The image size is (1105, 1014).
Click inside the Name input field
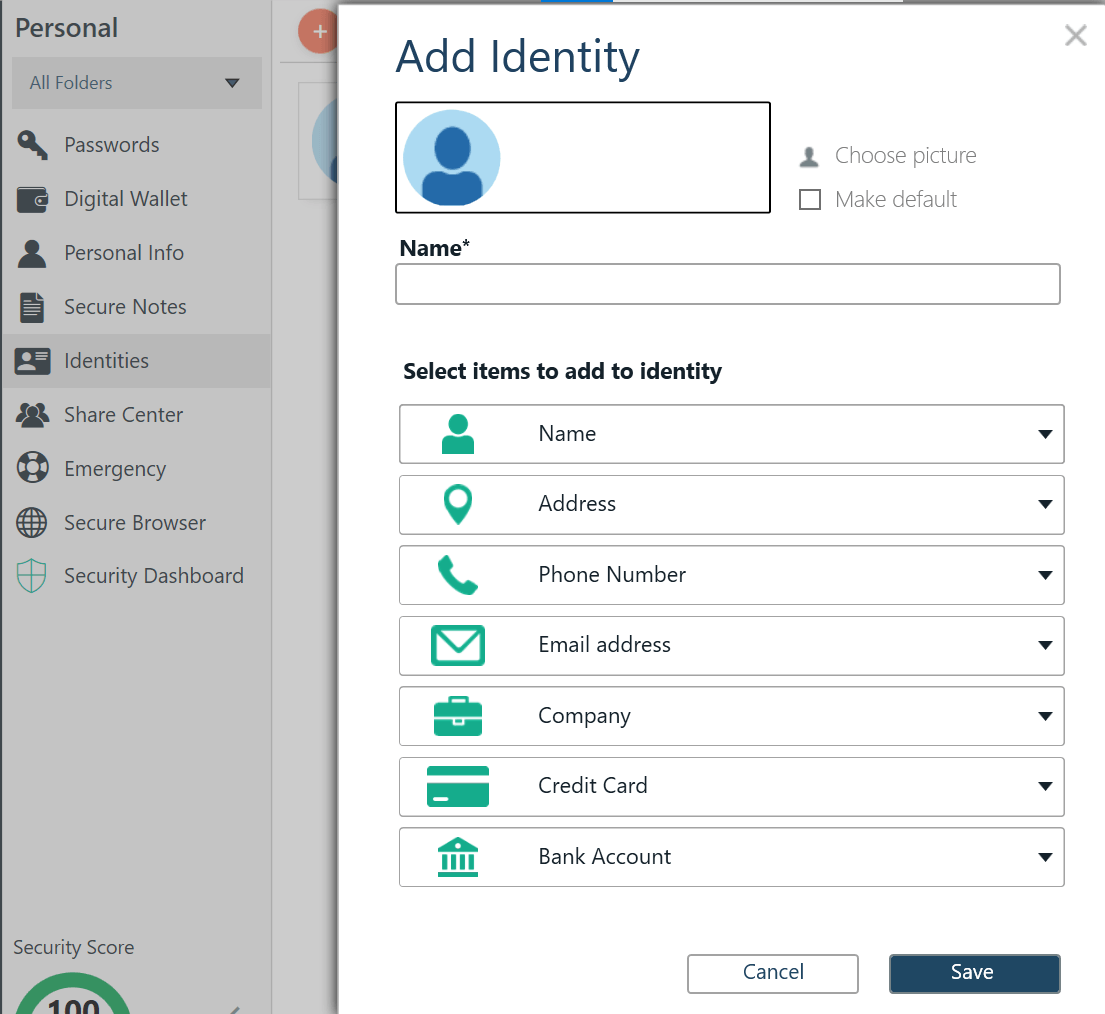pos(728,284)
